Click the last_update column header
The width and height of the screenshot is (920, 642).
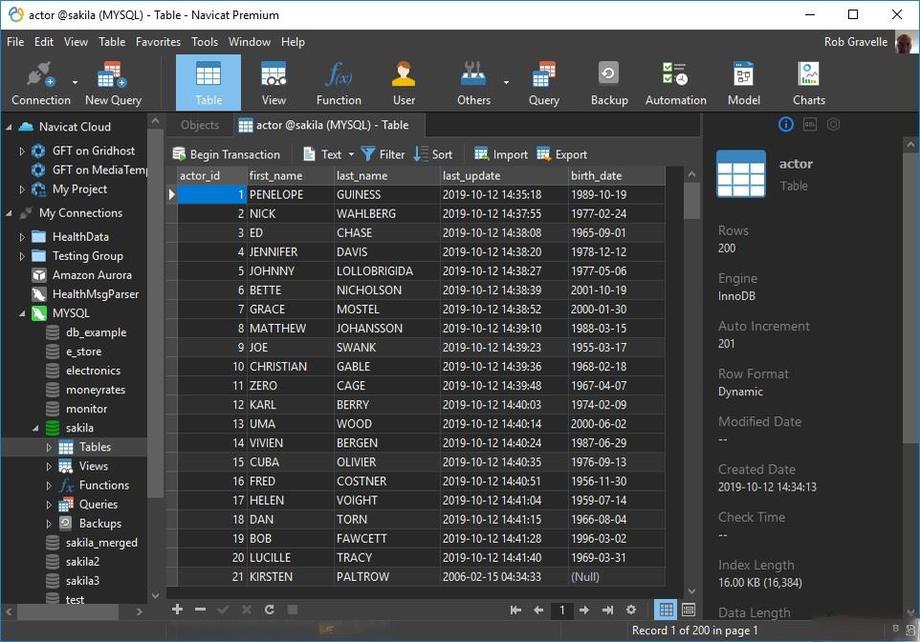pyautogui.click(x=503, y=175)
